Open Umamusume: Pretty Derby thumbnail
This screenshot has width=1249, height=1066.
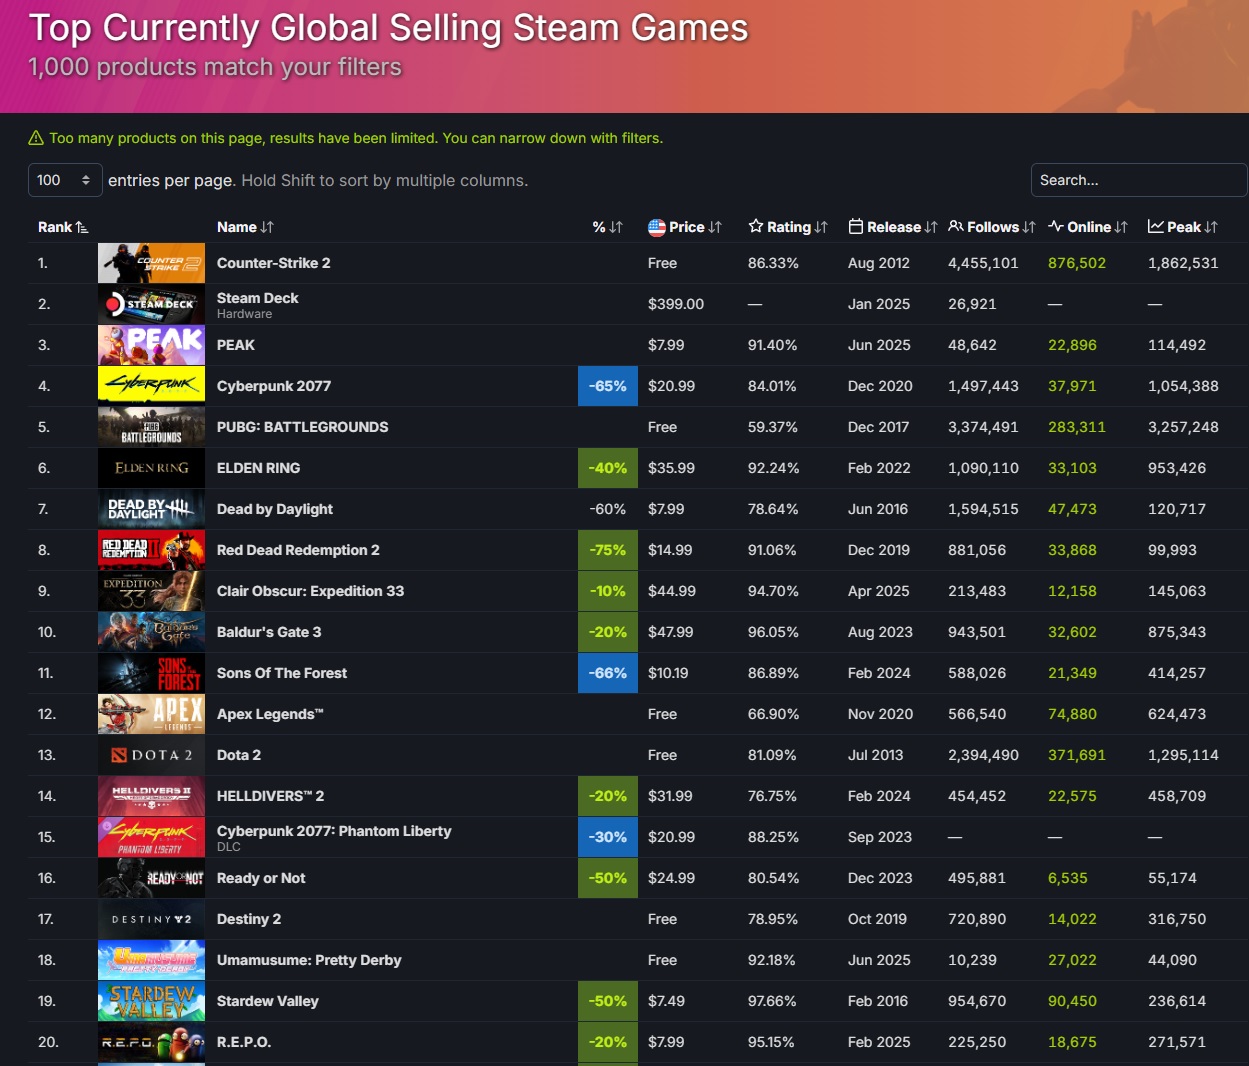click(151, 960)
